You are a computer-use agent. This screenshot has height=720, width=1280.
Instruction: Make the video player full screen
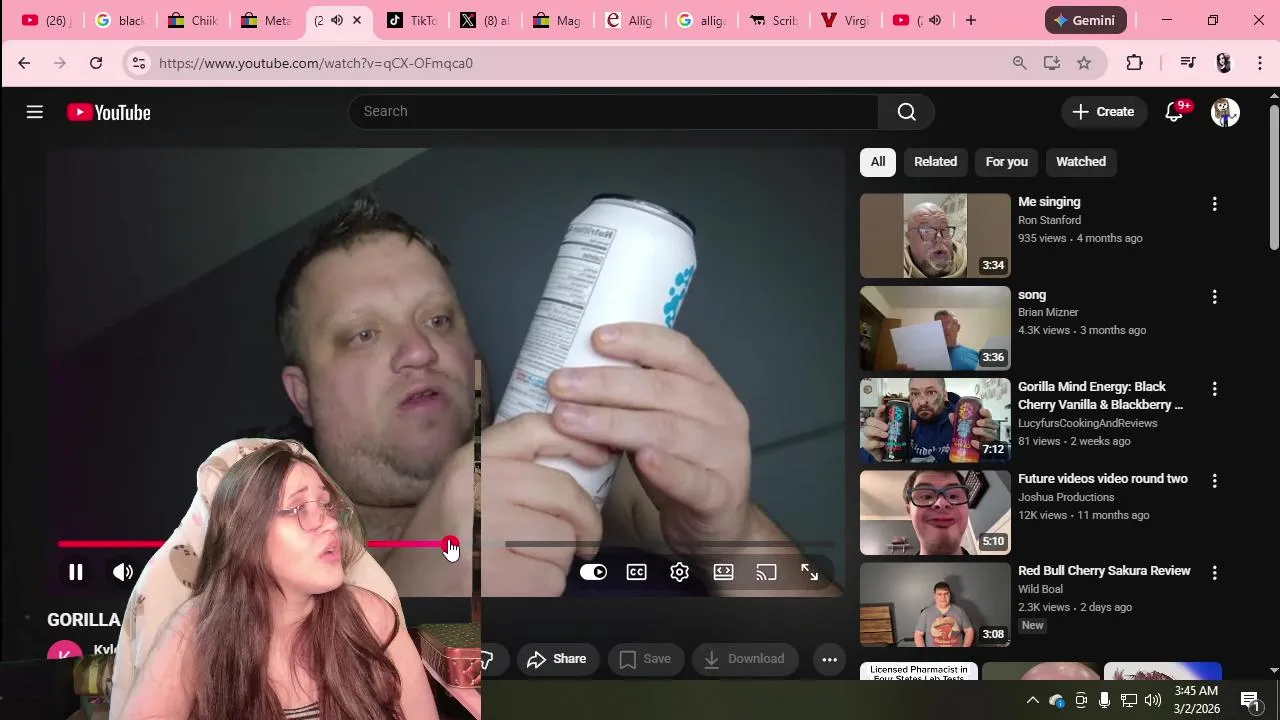pos(809,572)
